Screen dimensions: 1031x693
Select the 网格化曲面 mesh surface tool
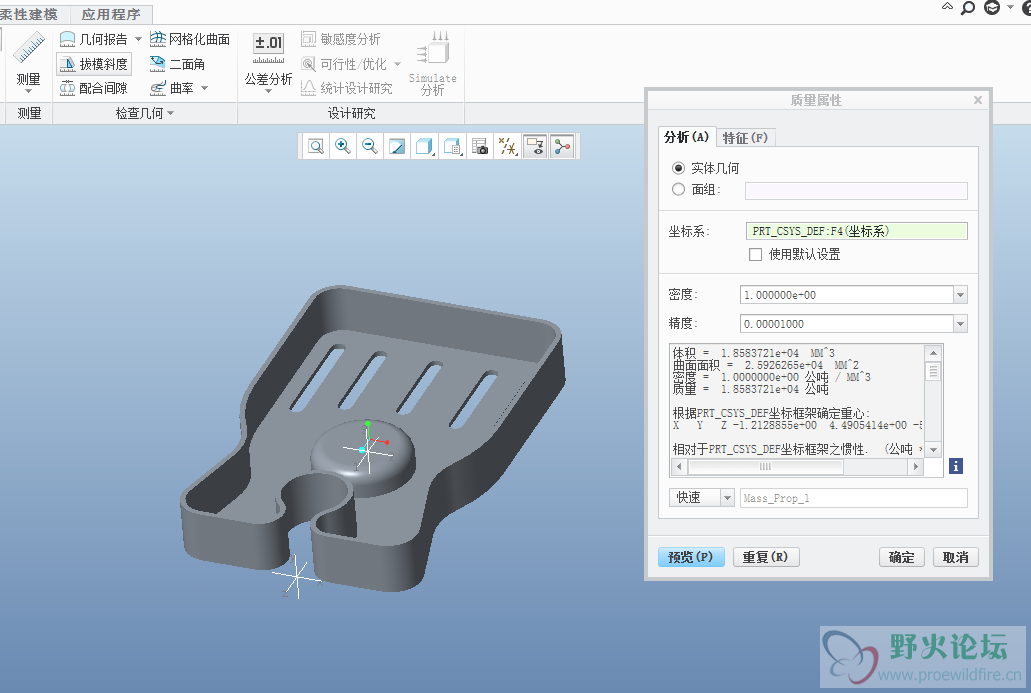tap(190, 39)
